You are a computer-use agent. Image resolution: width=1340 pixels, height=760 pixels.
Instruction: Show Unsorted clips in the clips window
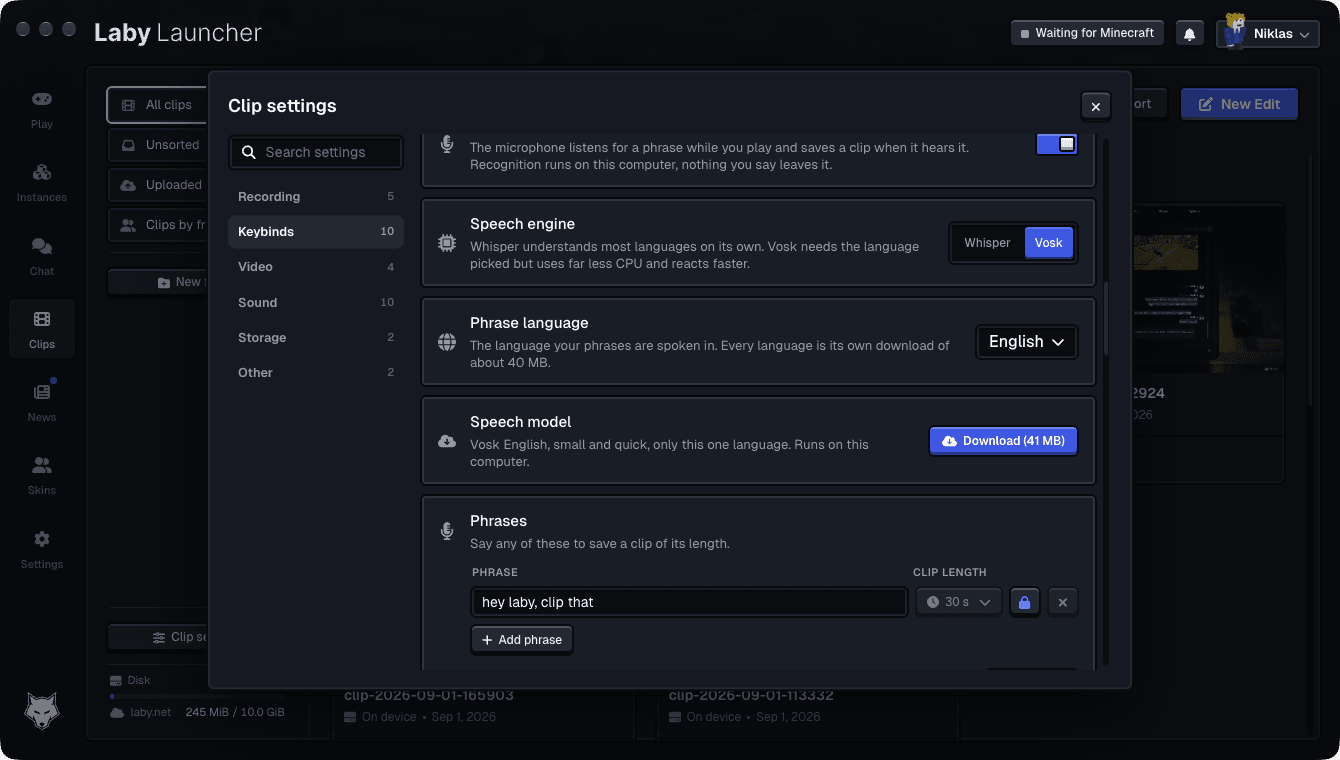click(158, 145)
